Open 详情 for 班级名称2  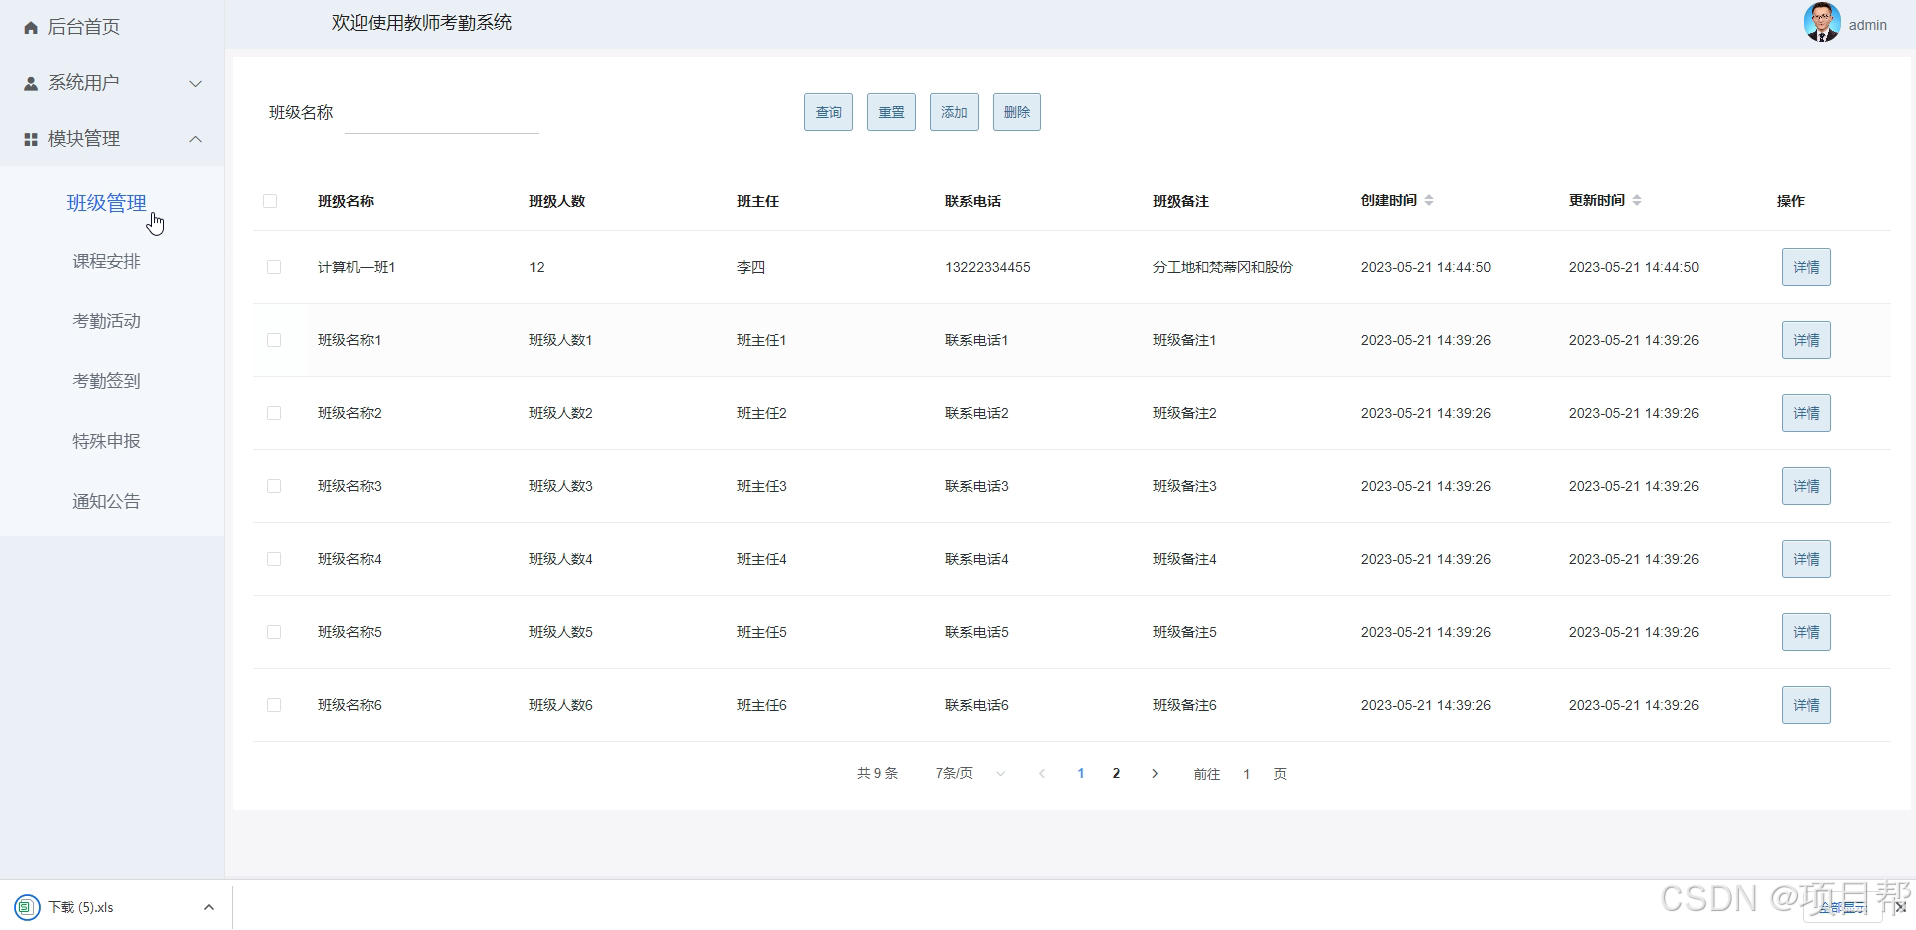(x=1806, y=413)
